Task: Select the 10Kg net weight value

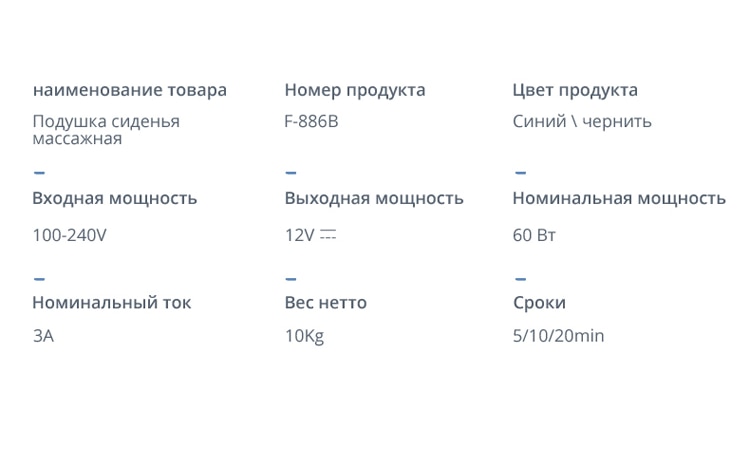Action: click(304, 336)
